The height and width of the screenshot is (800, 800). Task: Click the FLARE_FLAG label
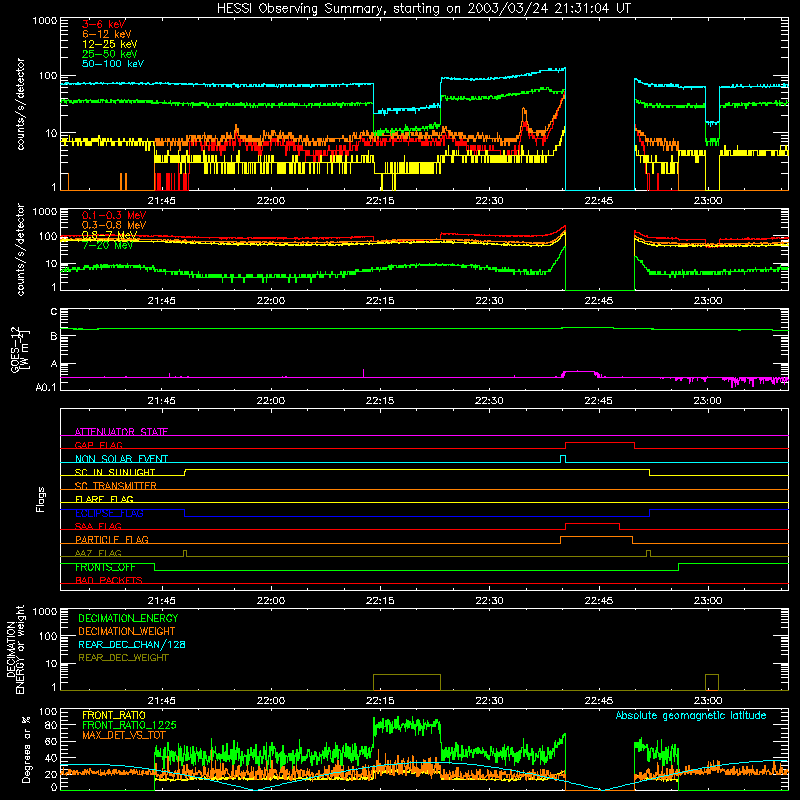[104, 499]
